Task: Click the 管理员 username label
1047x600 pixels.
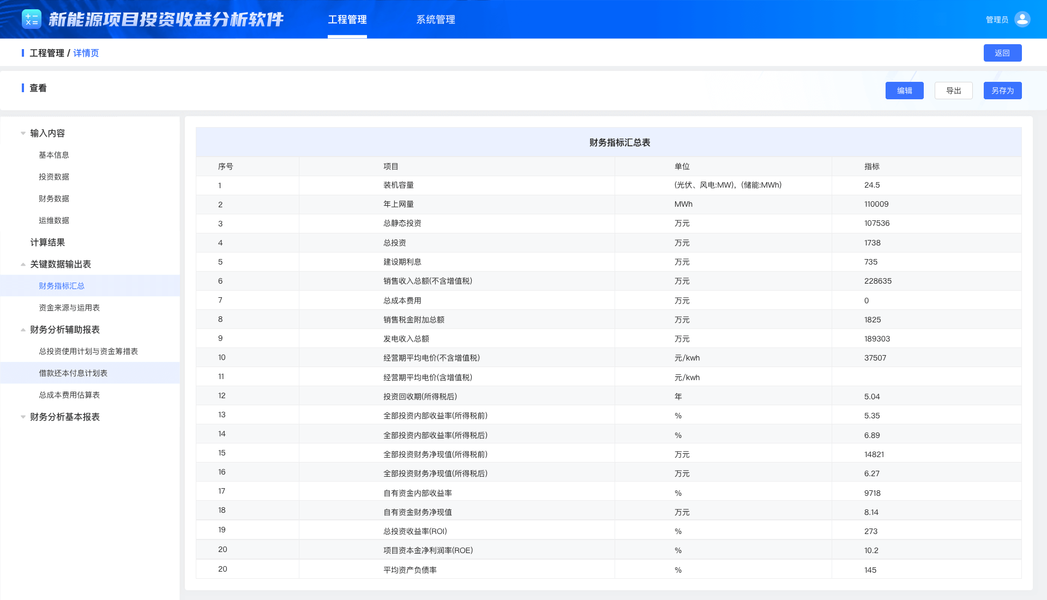Action: coord(997,19)
